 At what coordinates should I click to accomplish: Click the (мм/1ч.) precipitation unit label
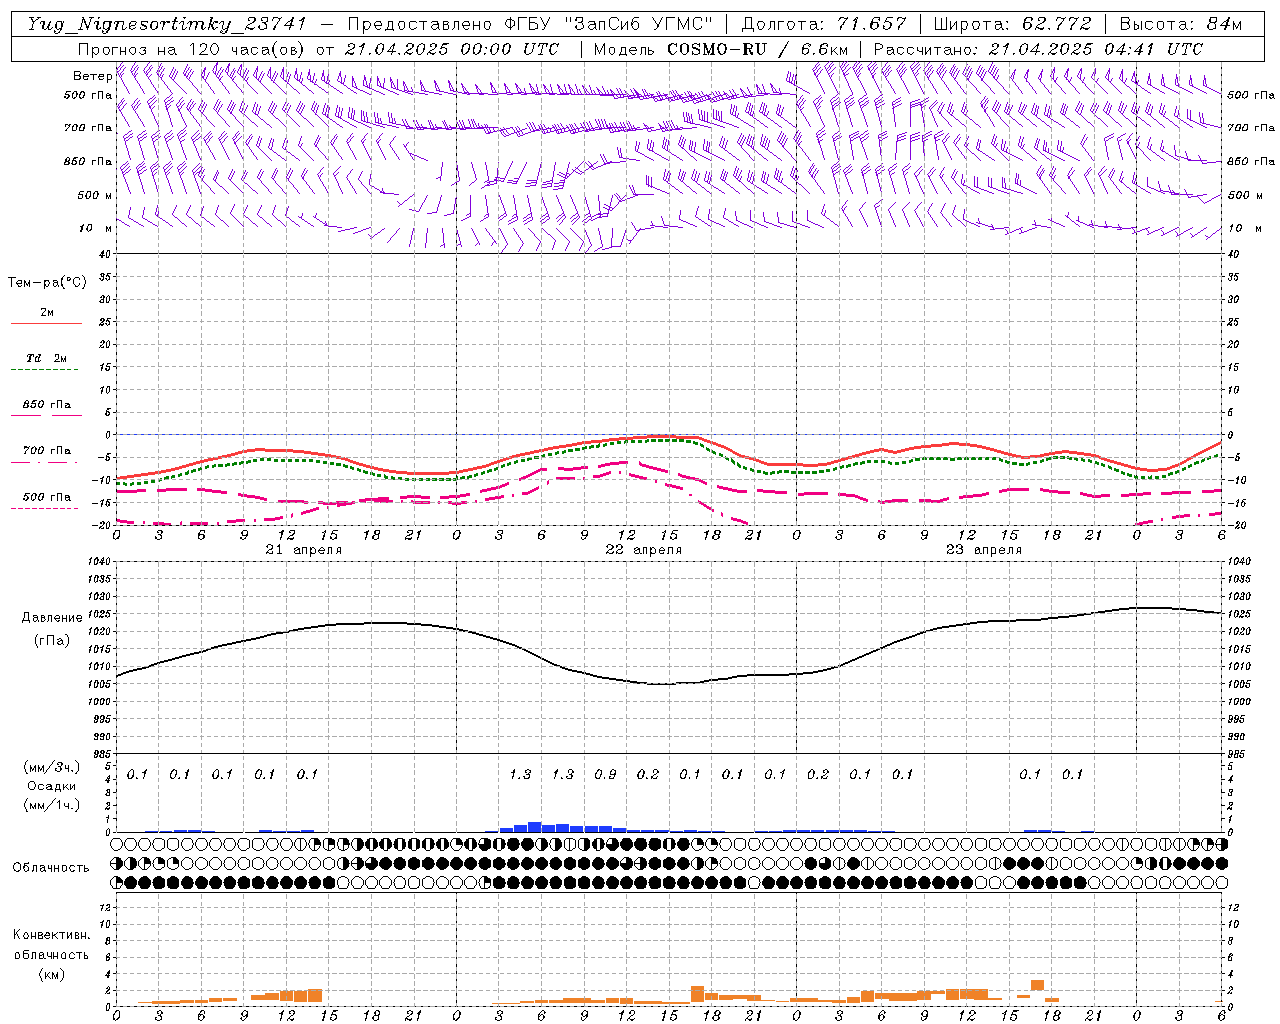pos(52,805)
